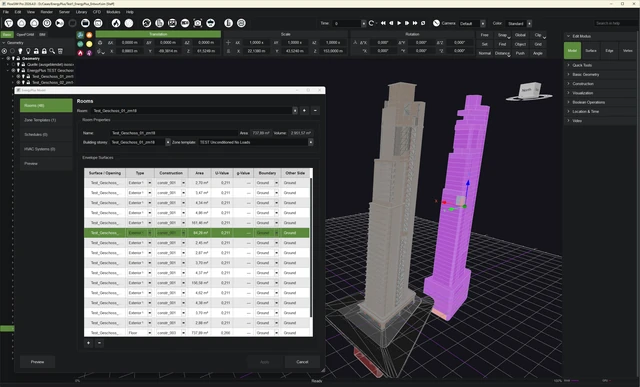Click the open padlock icon above the geometry tree
Screen dimensions: 640x387
tap(36, 51)
